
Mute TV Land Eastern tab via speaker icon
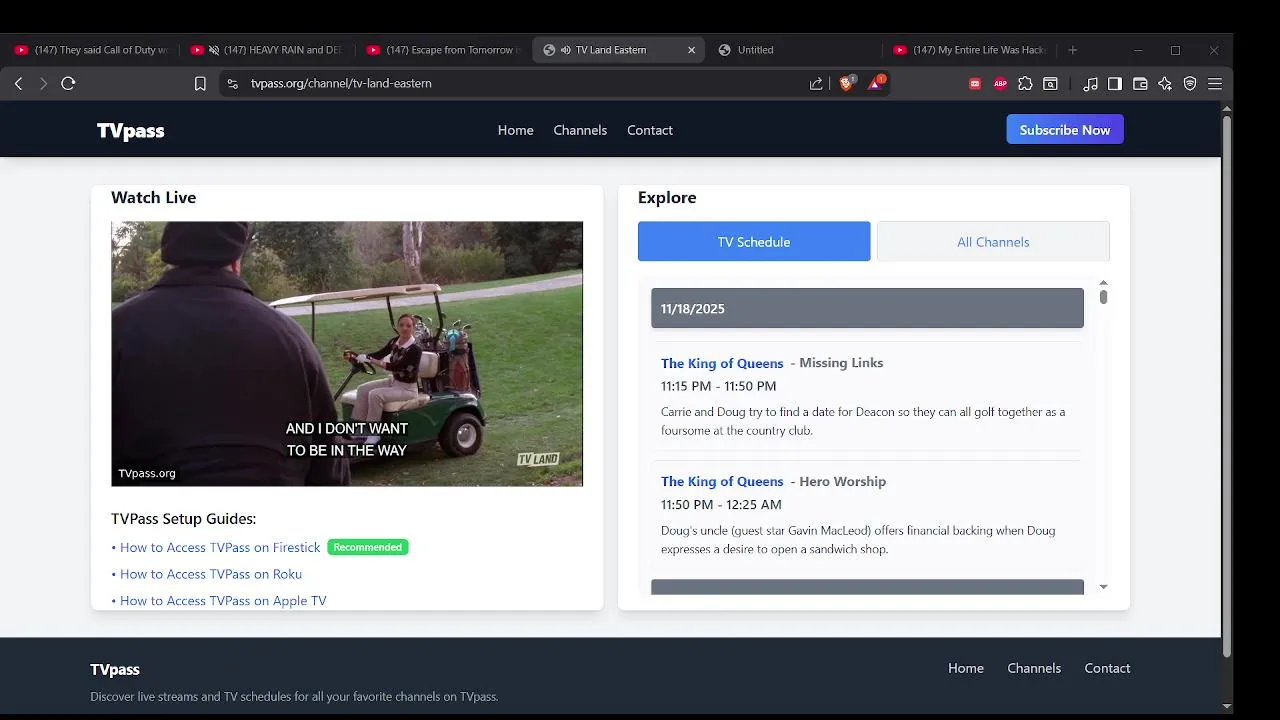pos(566,50)
